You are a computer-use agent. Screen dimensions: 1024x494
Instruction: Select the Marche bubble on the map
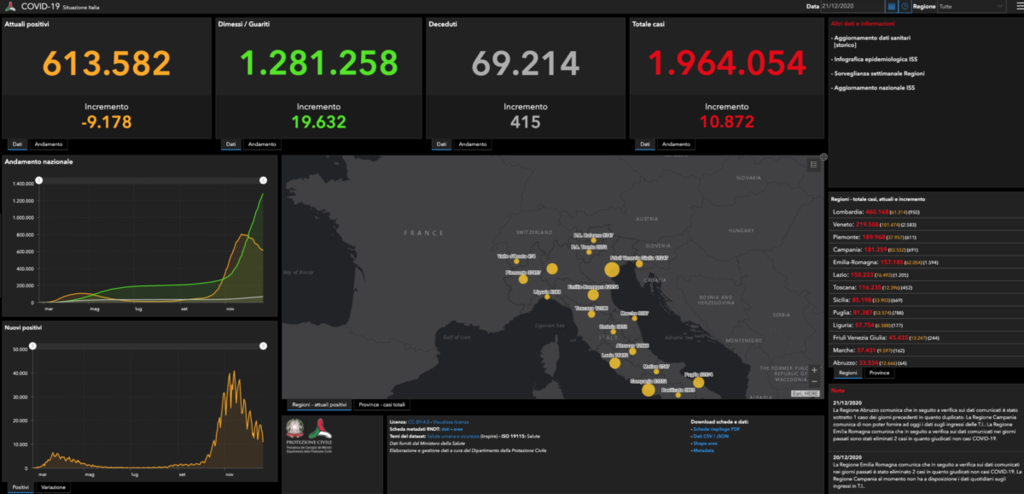coord(634,318)
